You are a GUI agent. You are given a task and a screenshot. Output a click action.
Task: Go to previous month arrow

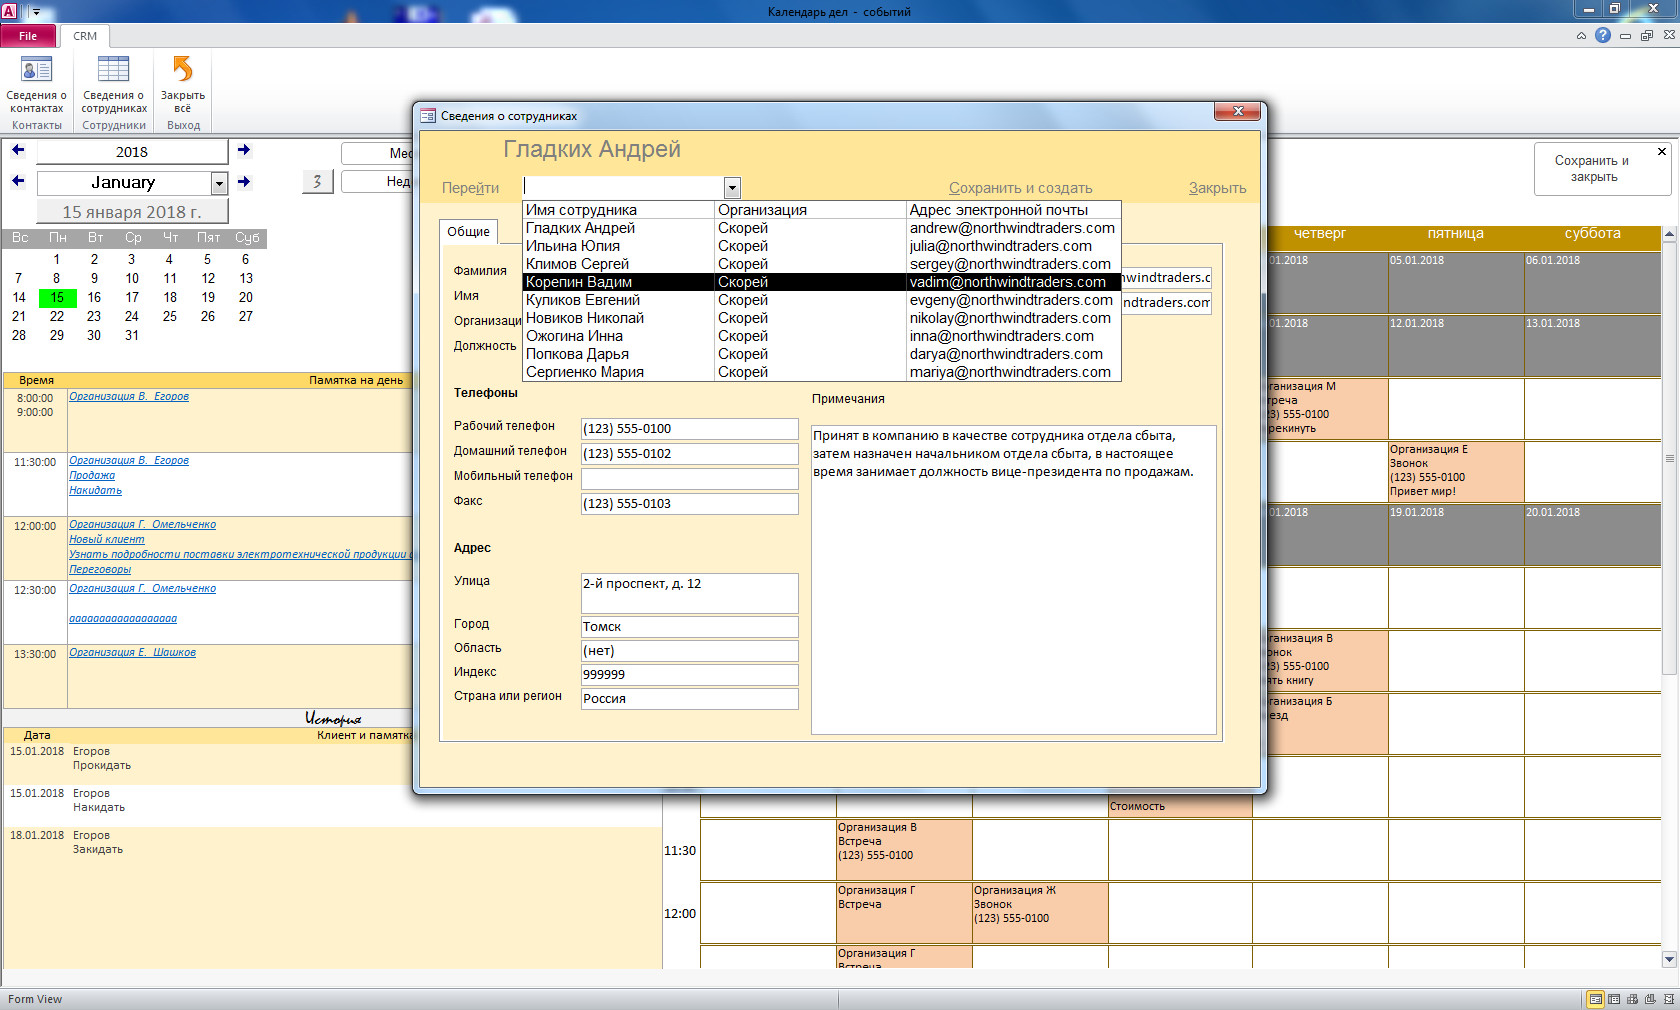pos(18,181)
